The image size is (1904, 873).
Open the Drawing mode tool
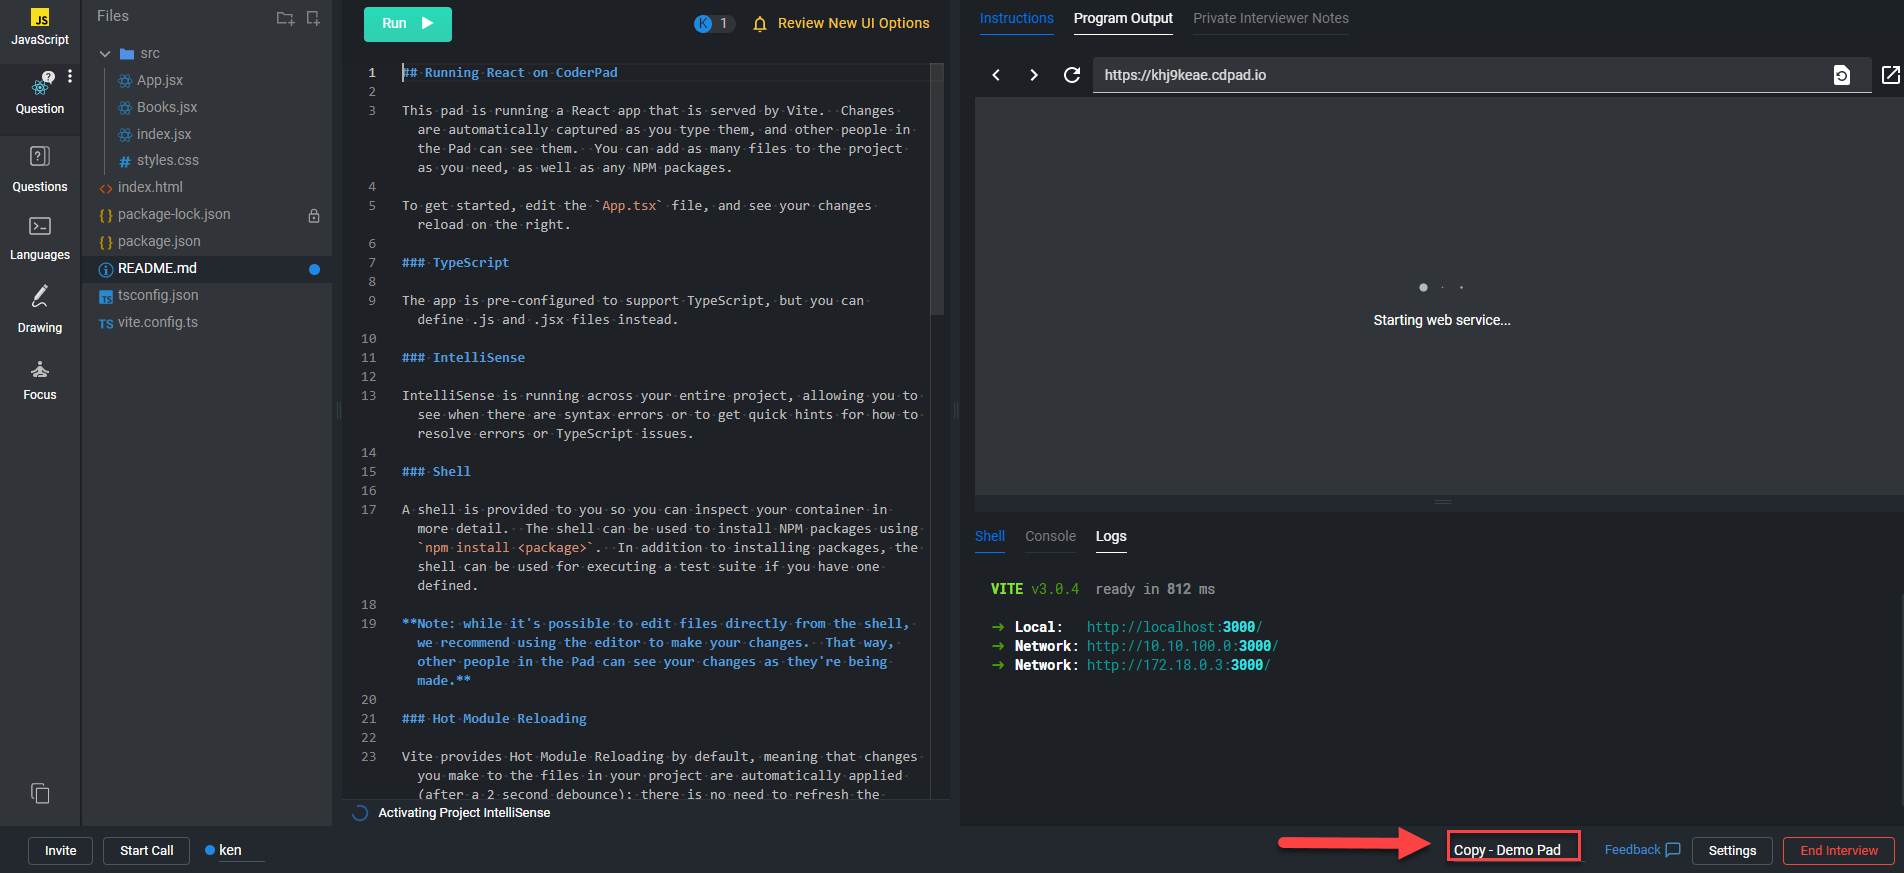point(39,308)
